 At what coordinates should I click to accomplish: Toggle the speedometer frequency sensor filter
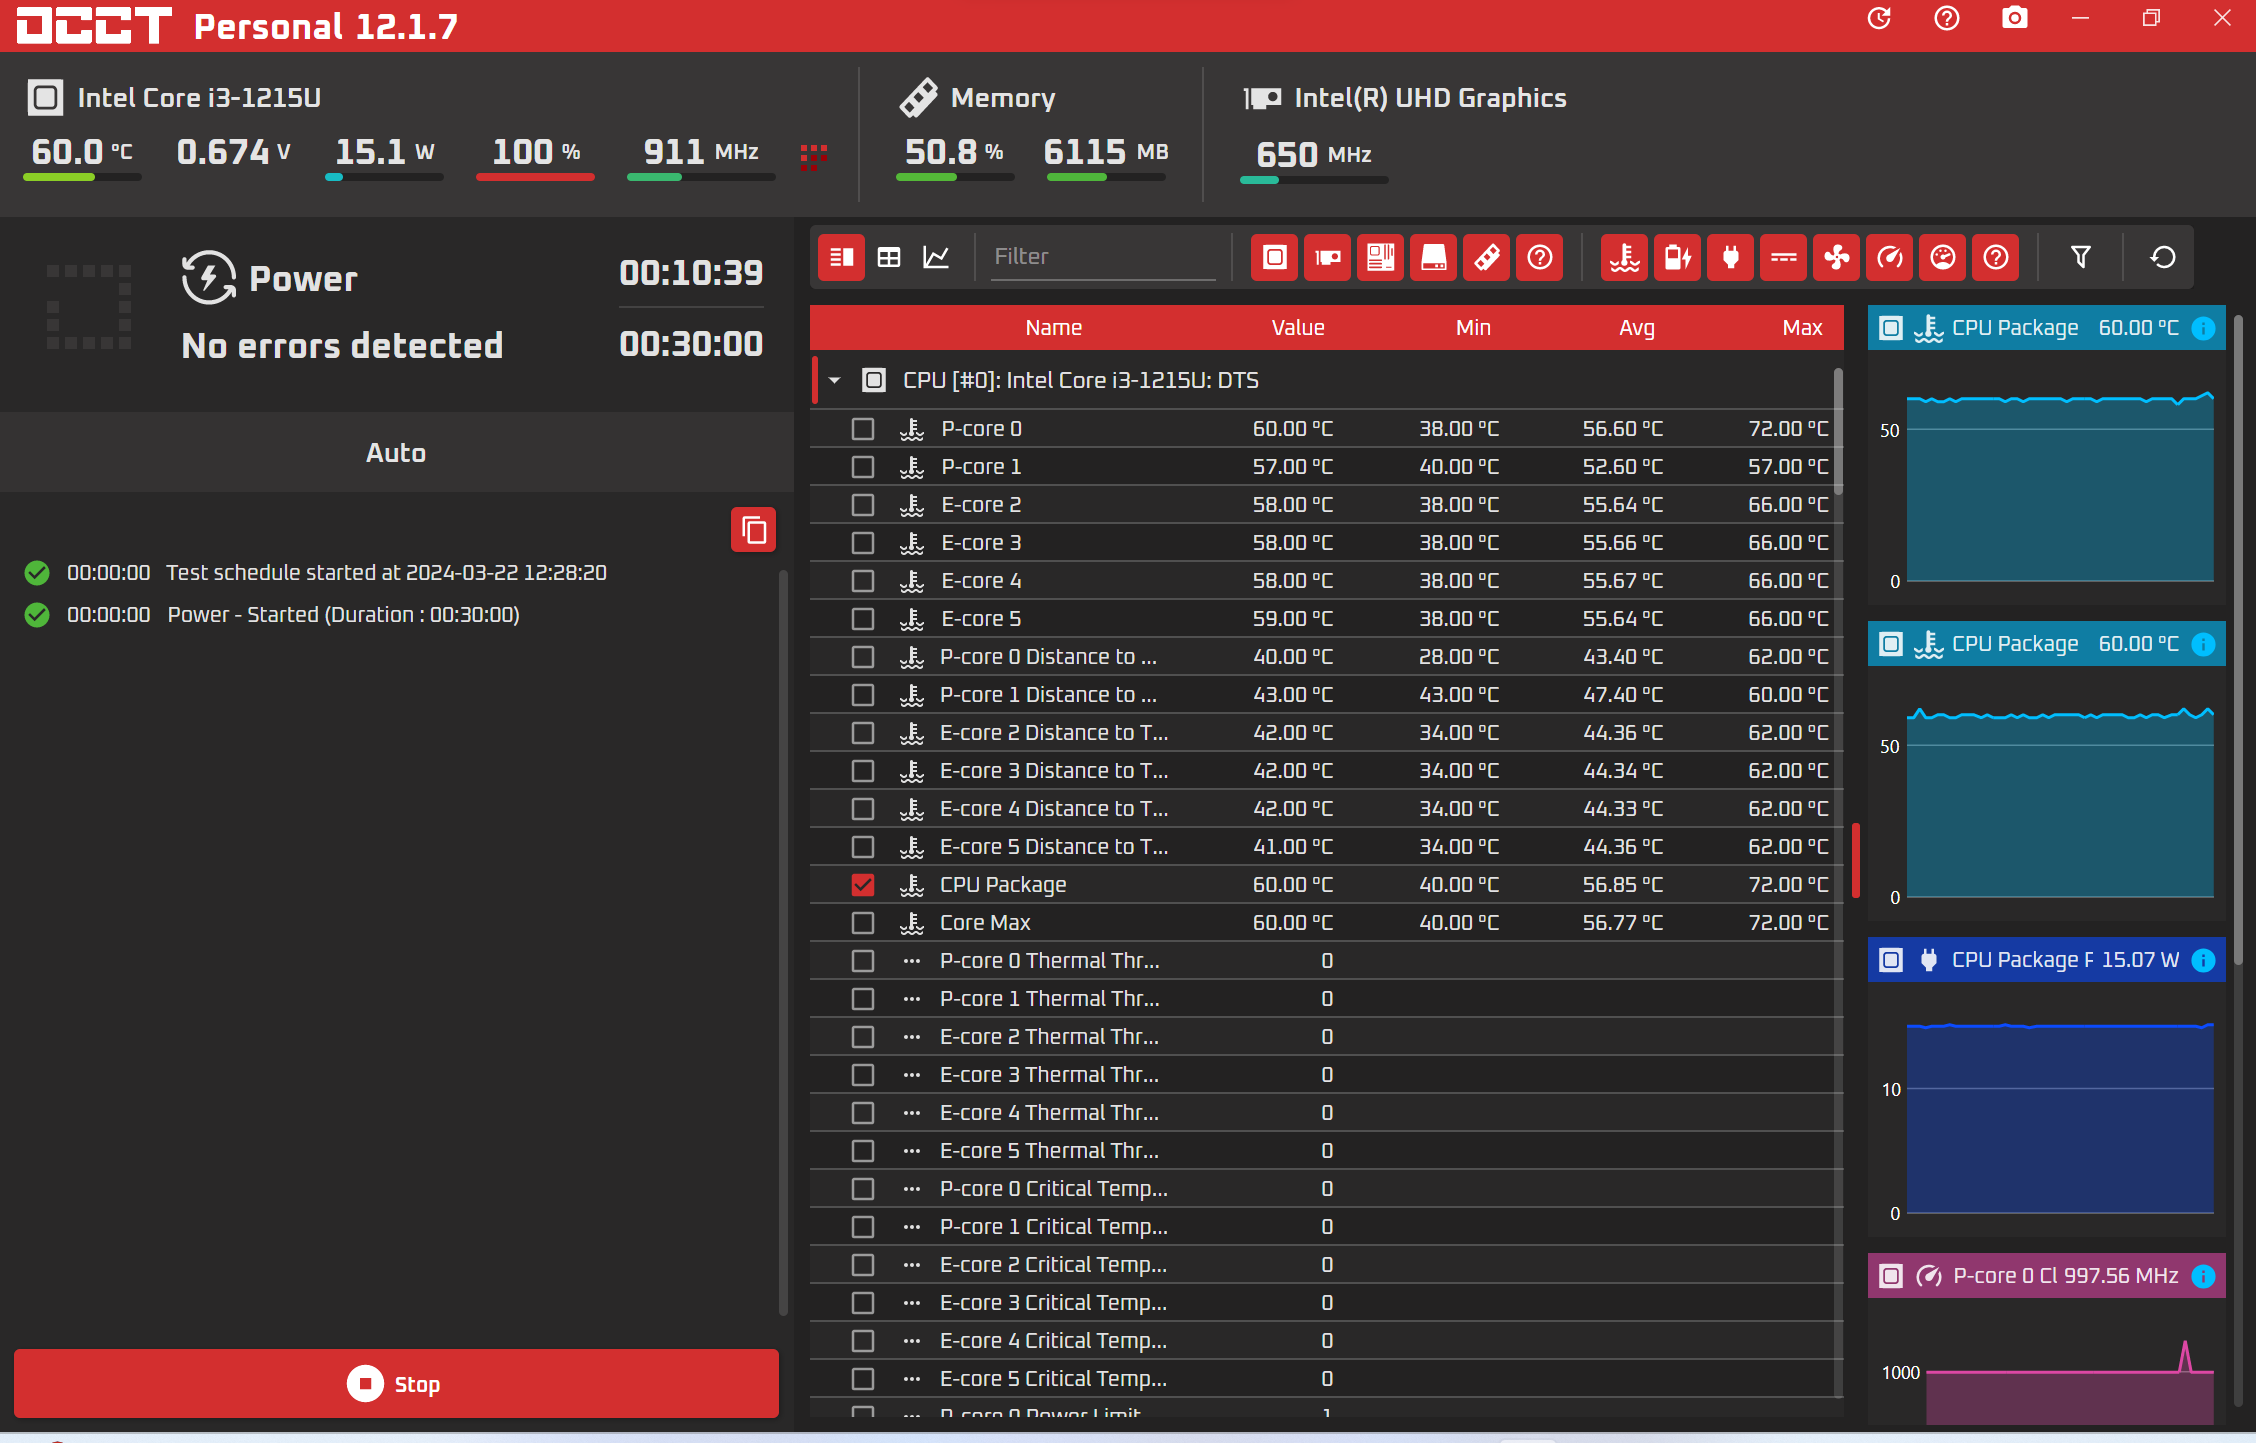(1889, 257)
